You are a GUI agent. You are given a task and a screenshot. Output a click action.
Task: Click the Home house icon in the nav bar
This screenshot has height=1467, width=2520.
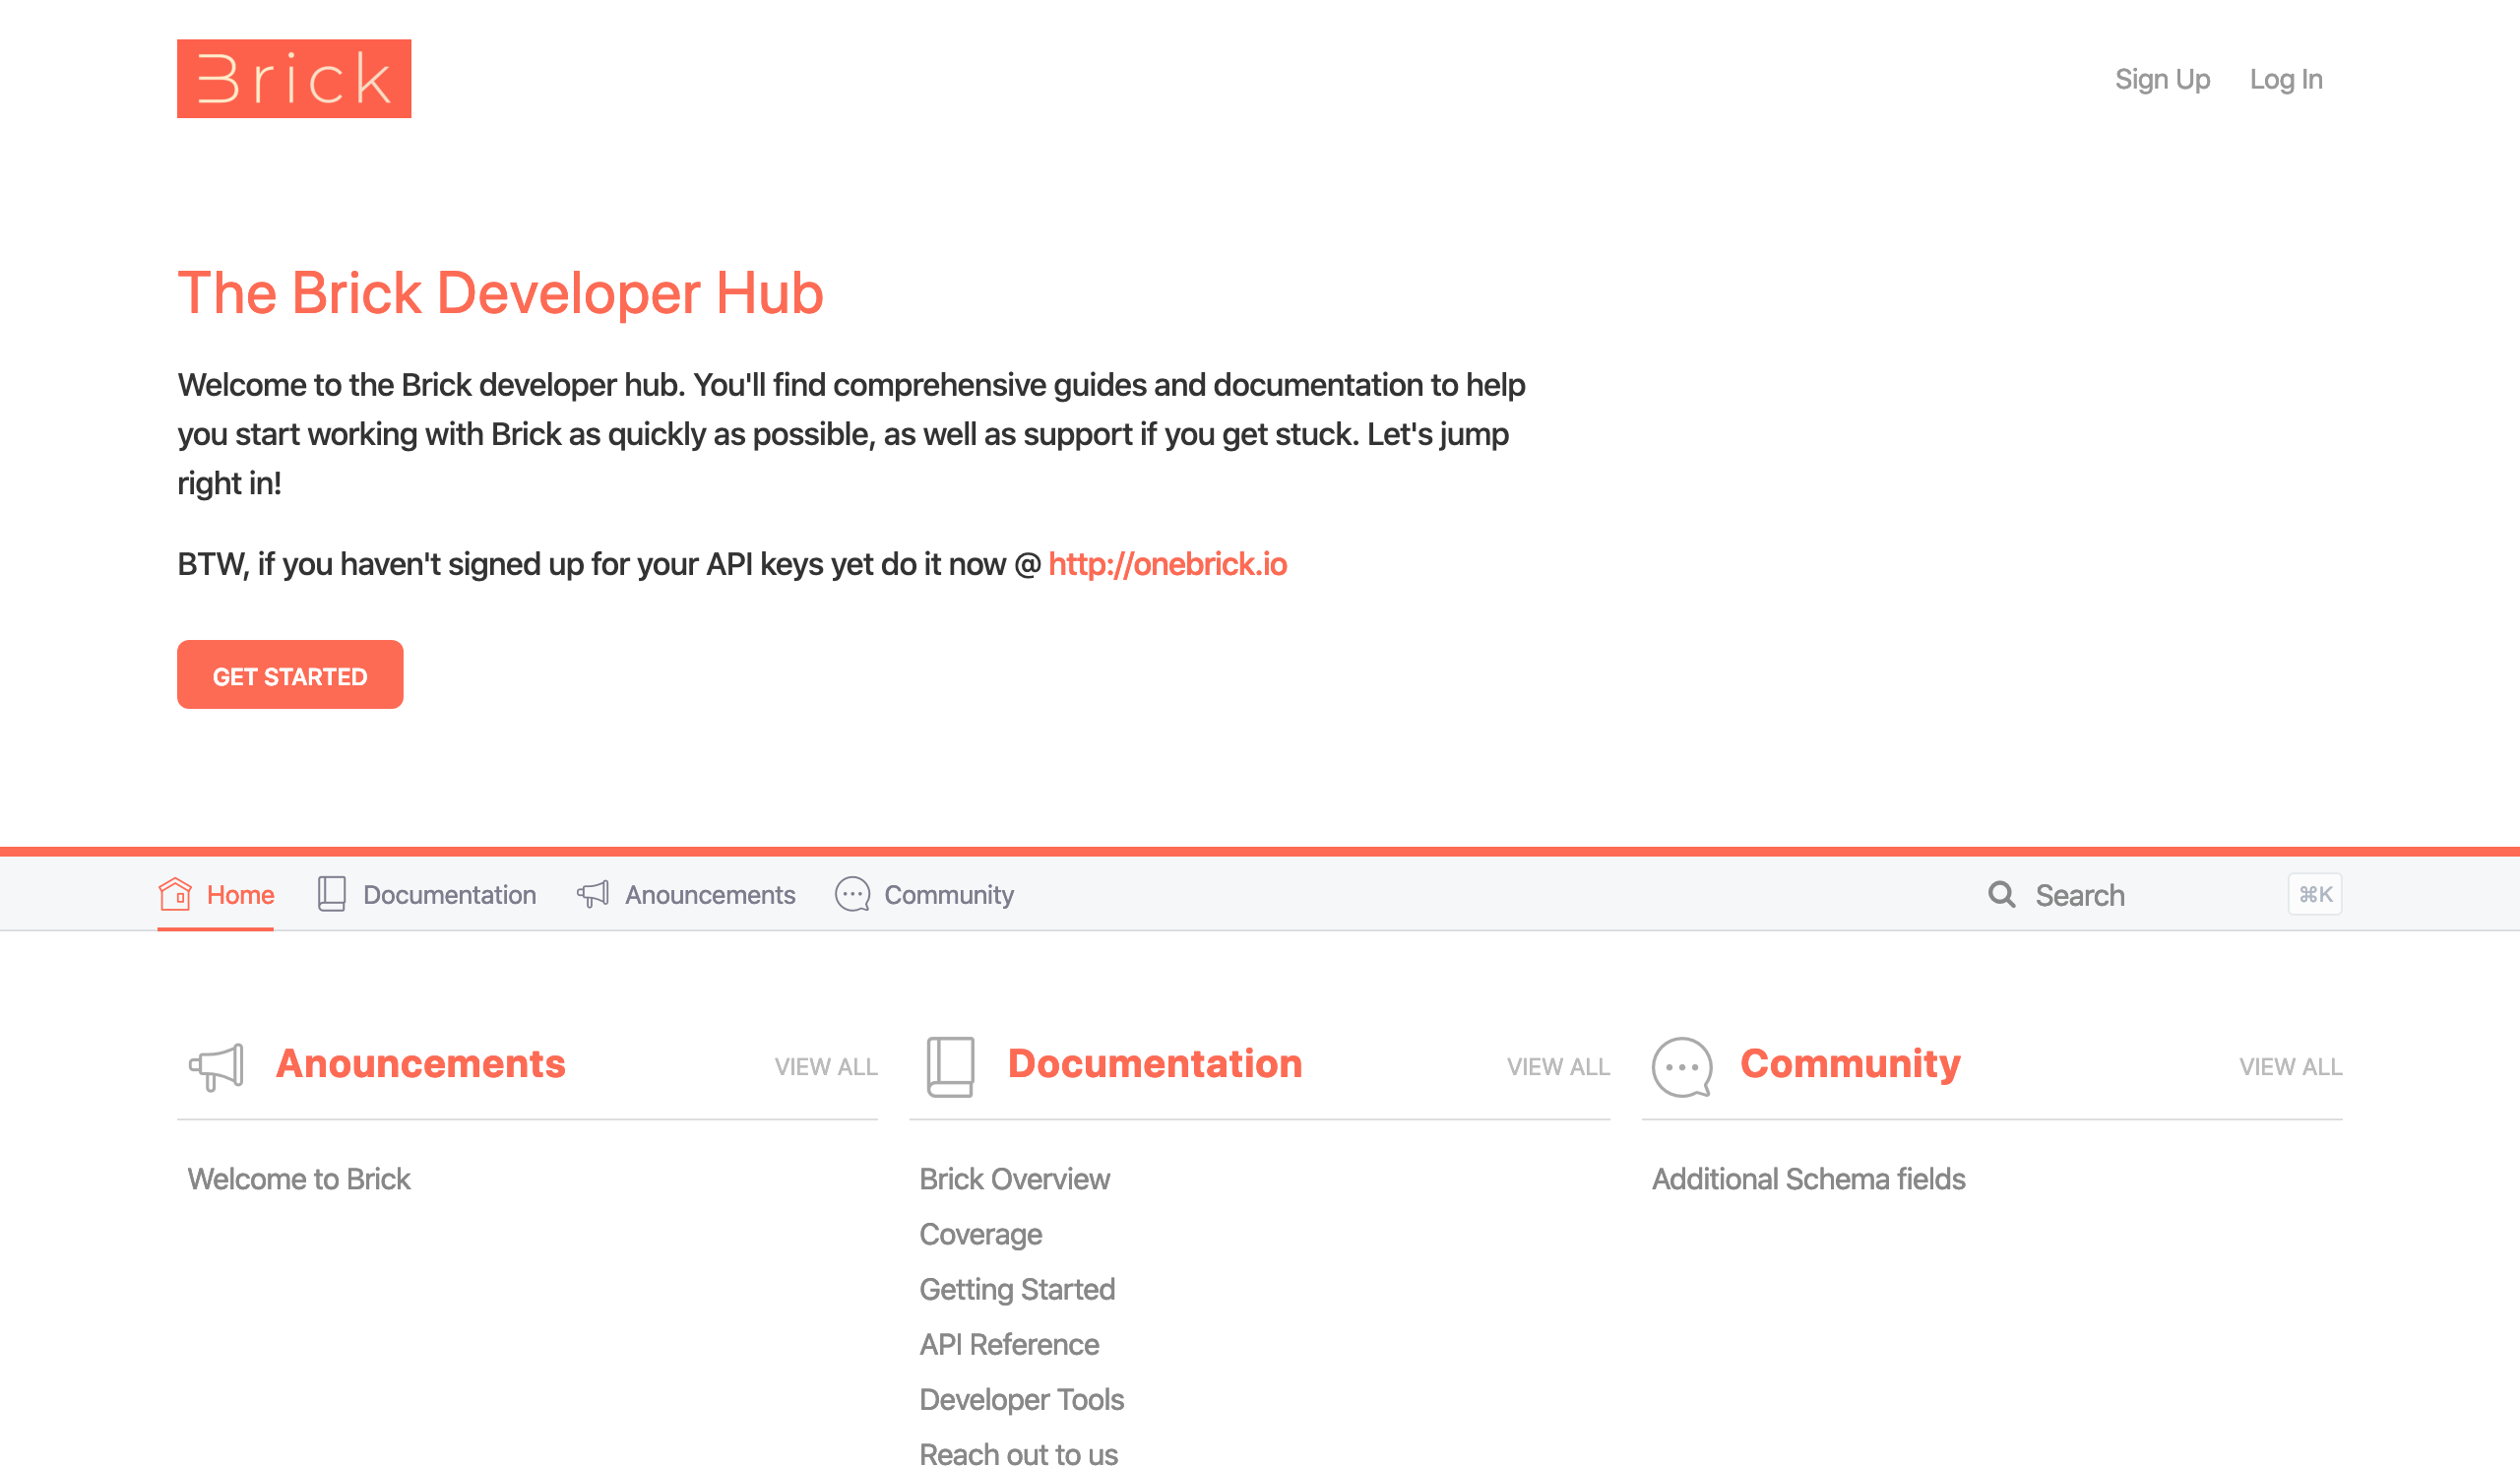(175, 895)
